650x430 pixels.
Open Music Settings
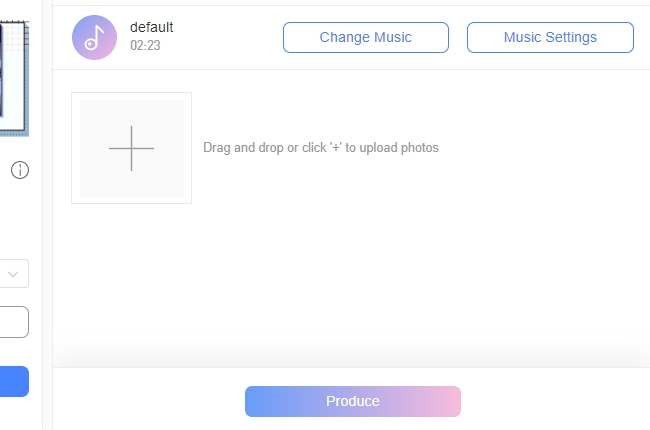[550, 38]
